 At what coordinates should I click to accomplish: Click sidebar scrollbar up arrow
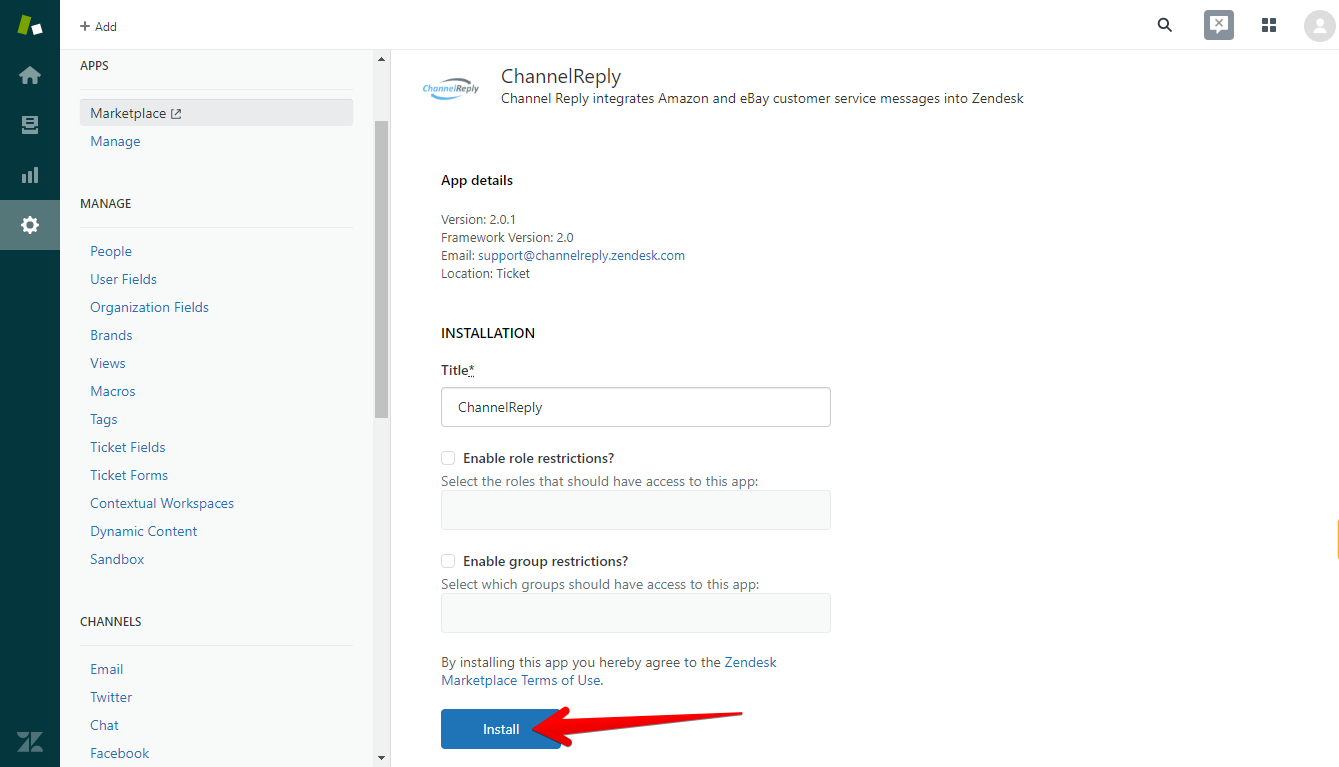point(381,59)
